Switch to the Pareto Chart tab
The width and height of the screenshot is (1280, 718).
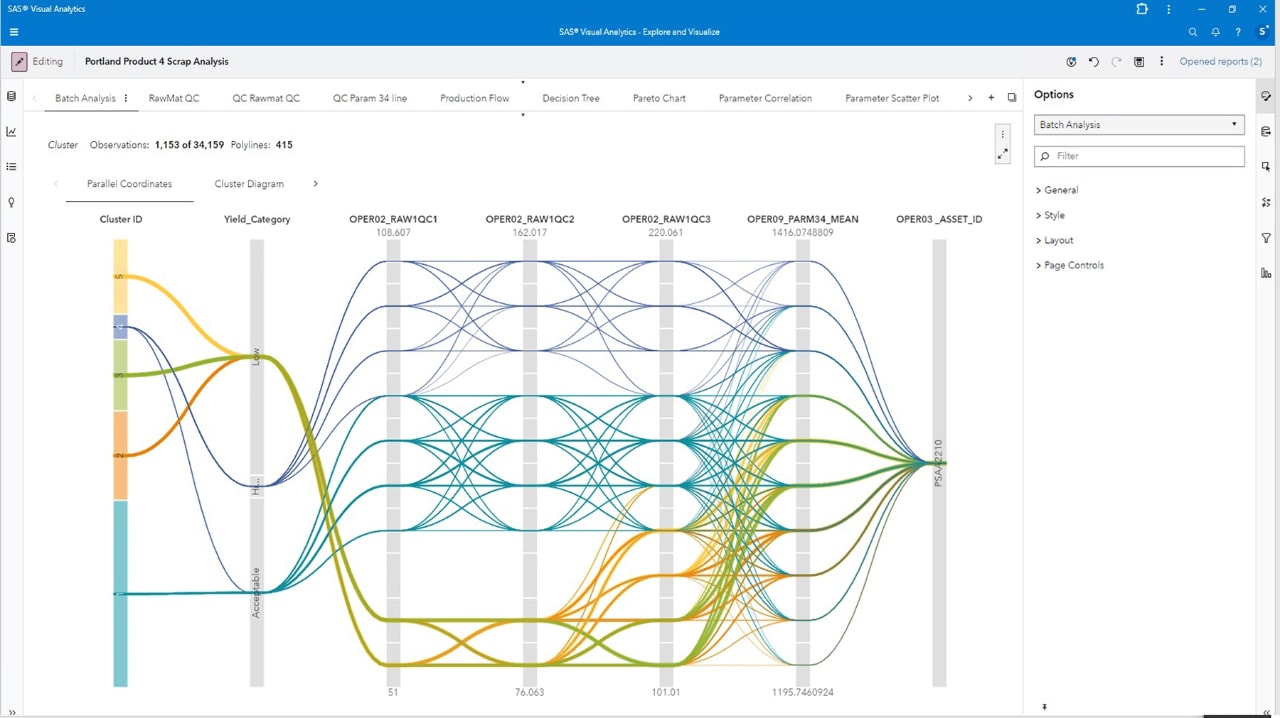pos(658,98)
